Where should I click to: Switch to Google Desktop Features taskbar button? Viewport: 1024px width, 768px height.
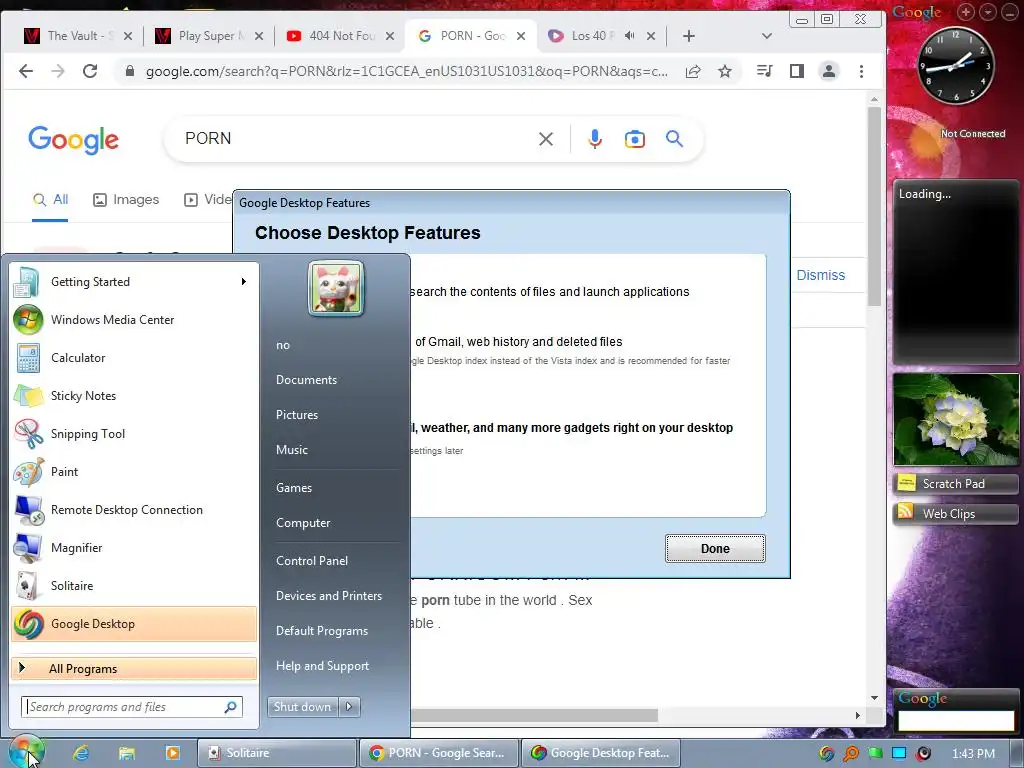(x=600, y=753)
